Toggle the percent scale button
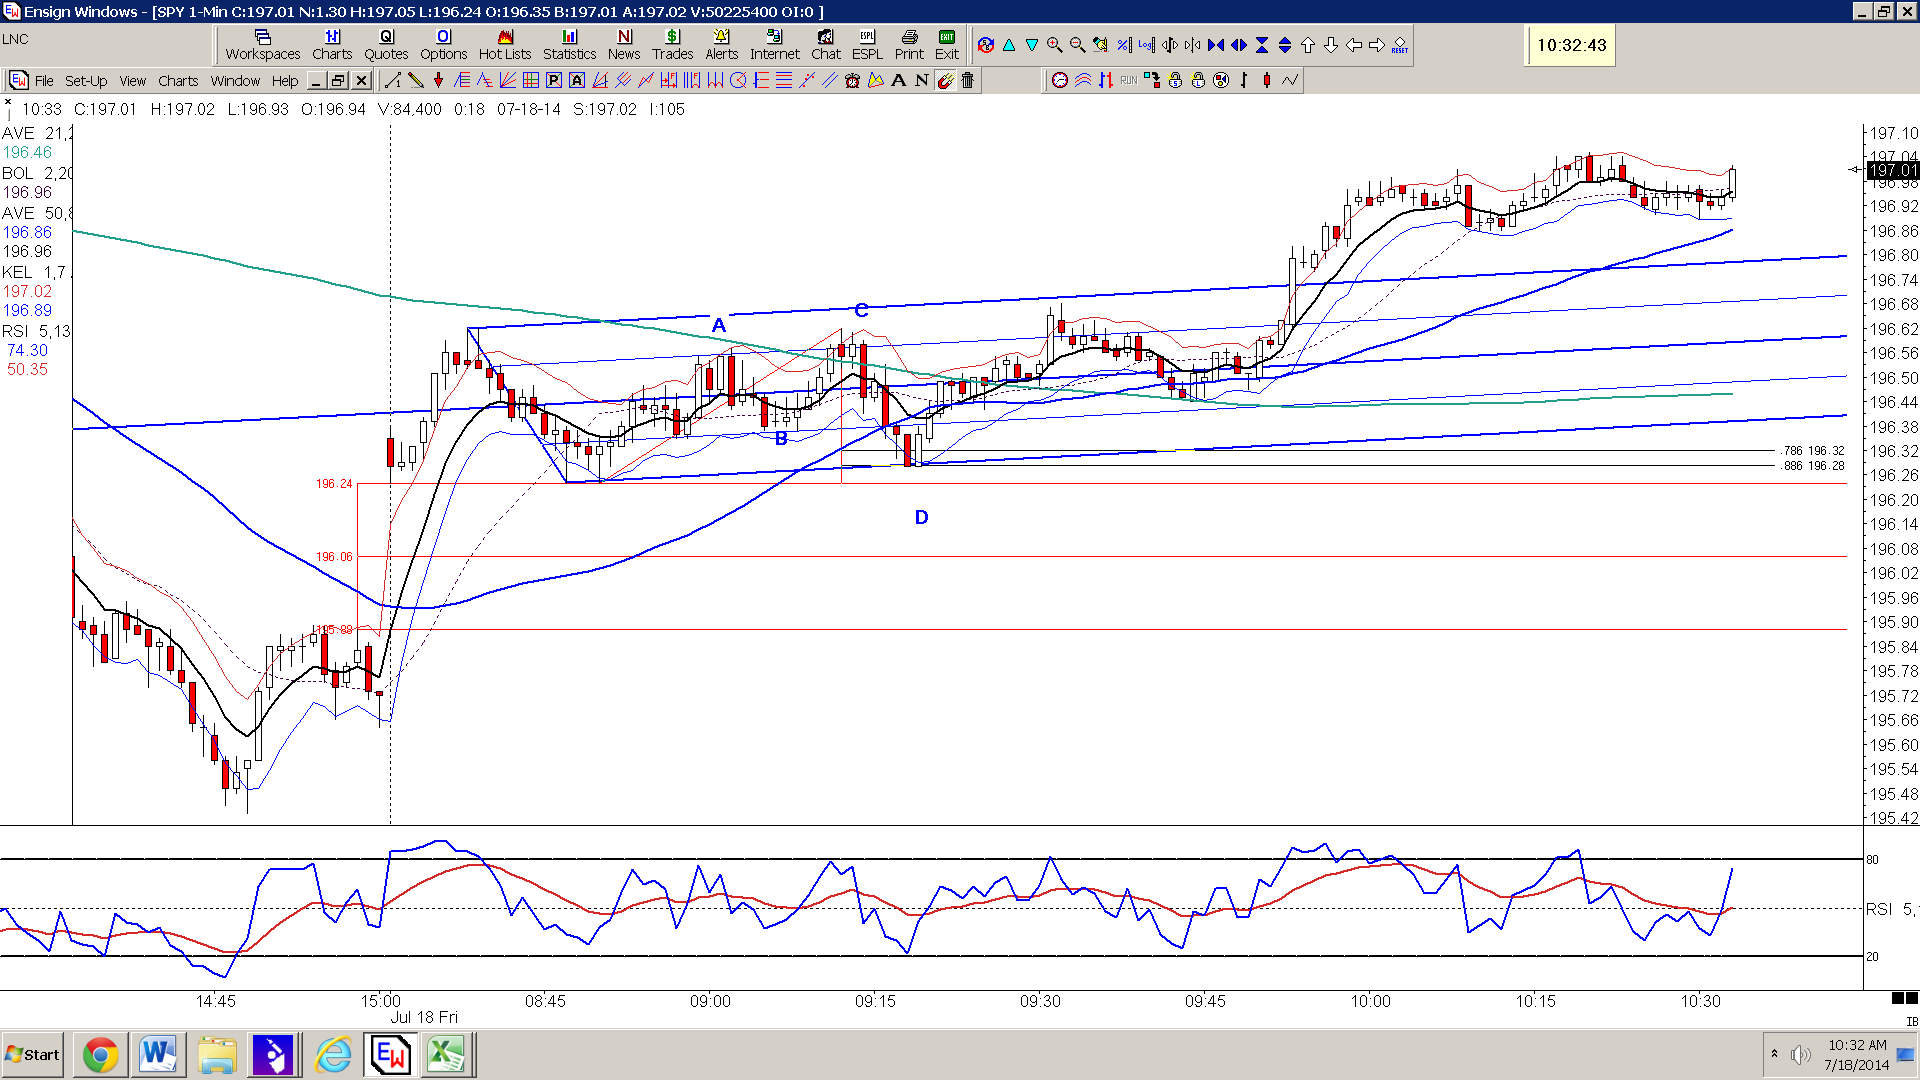 click(1125, 45)
